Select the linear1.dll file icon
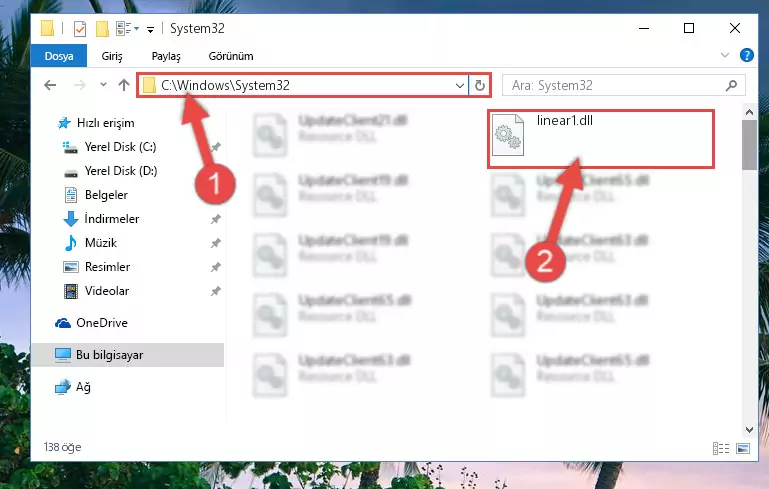The height and width of the screenshot is (489, 769). [508, 135]
